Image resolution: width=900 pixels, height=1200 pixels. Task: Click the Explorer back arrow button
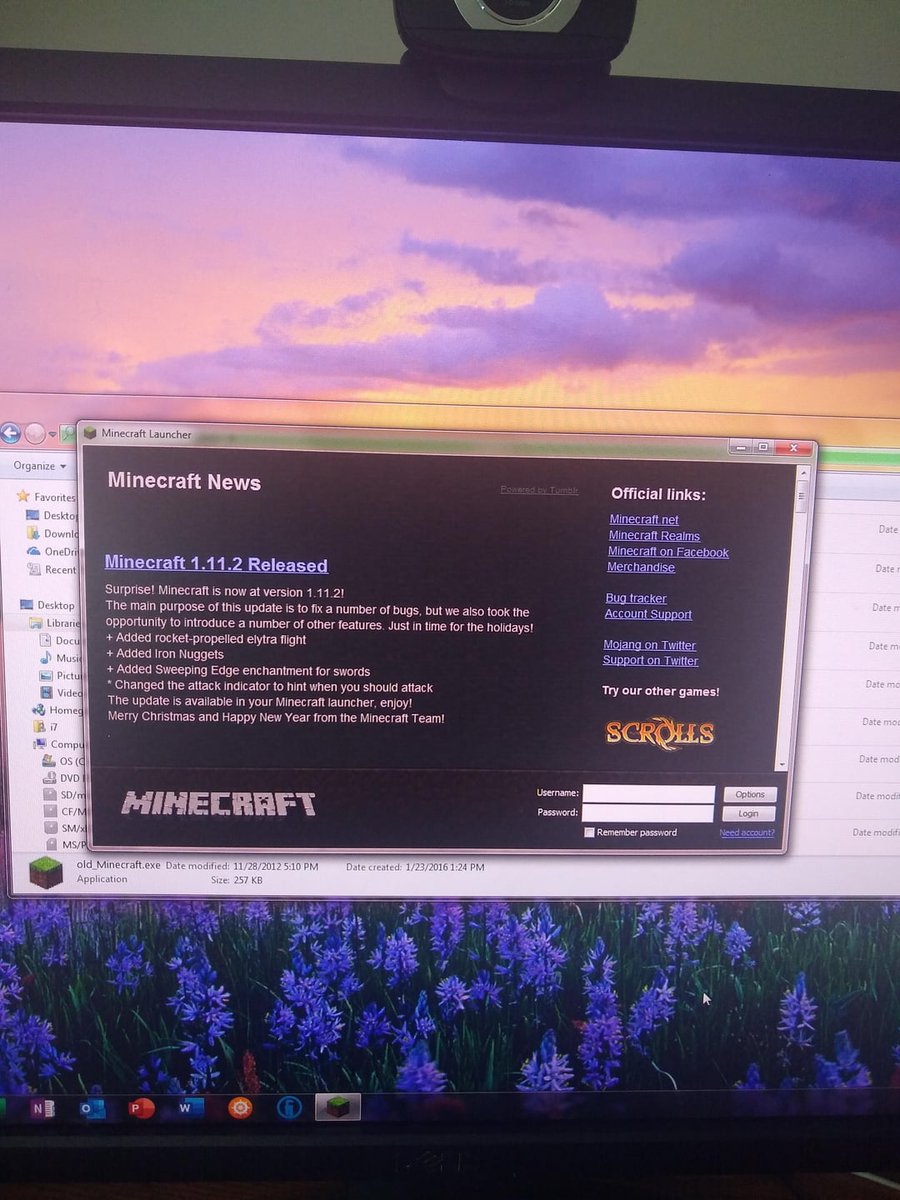click(x=10, y=433)
